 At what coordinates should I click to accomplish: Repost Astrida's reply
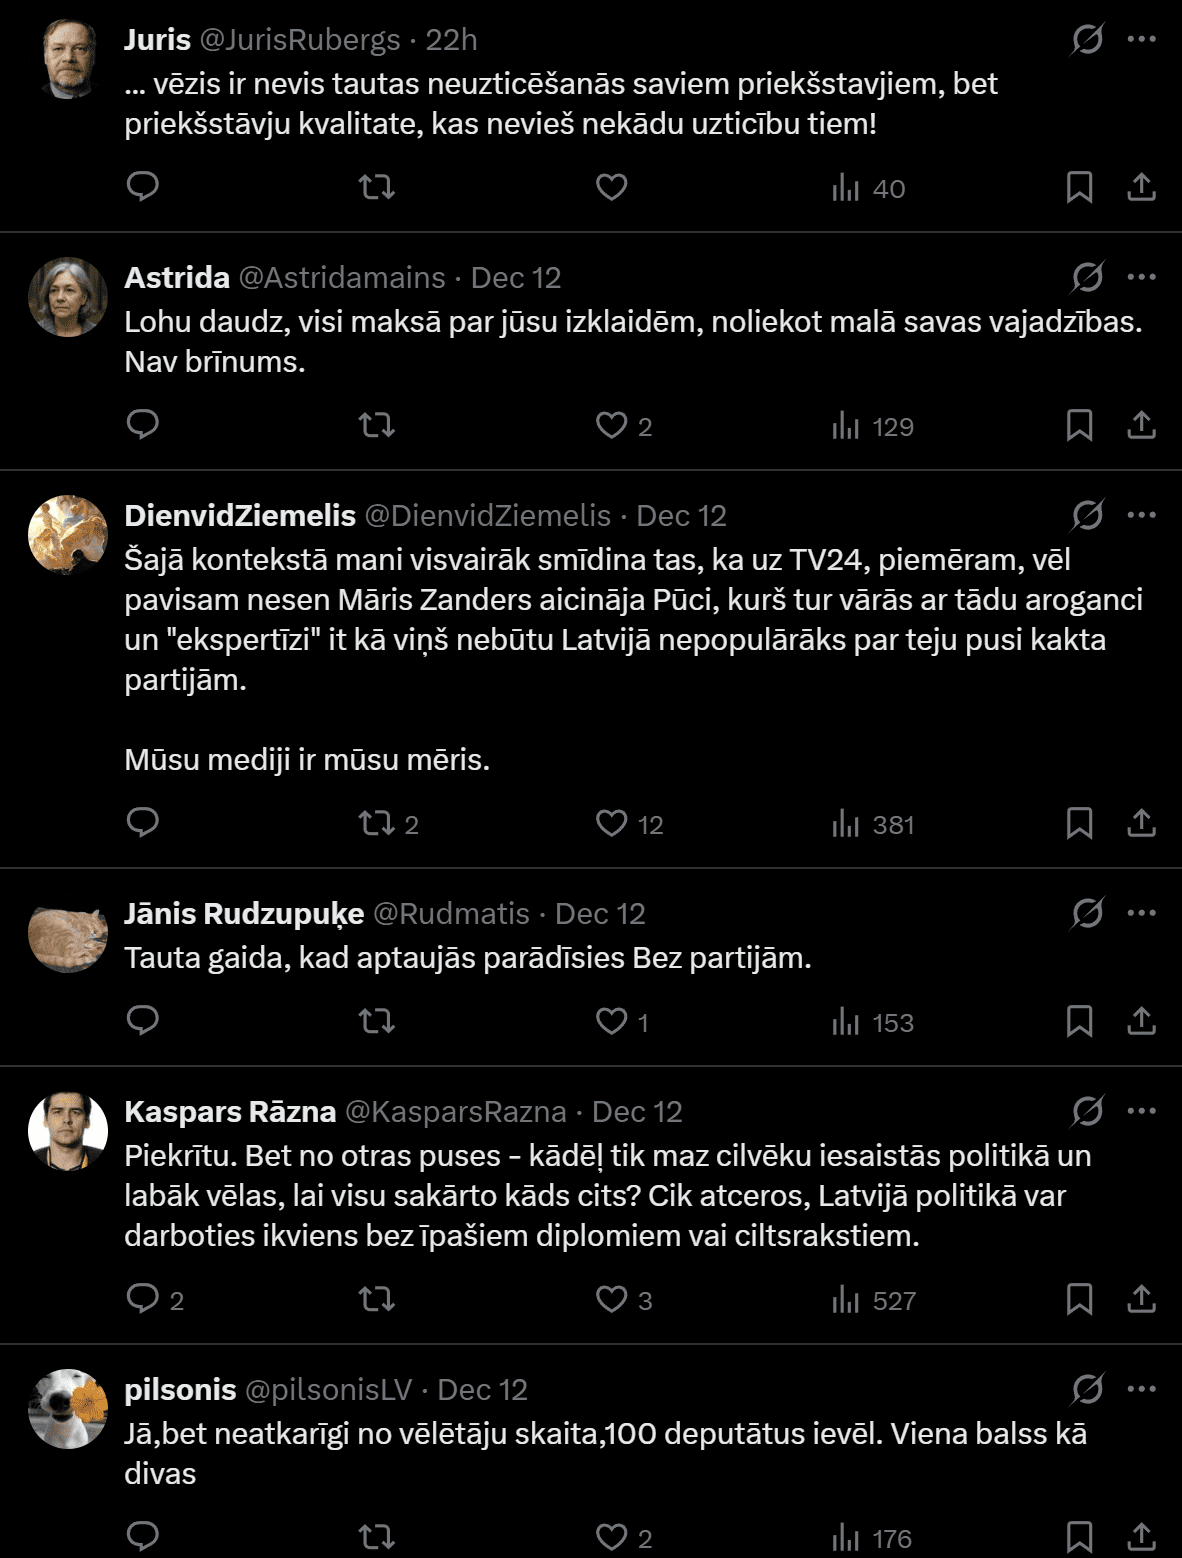(376, 425)
